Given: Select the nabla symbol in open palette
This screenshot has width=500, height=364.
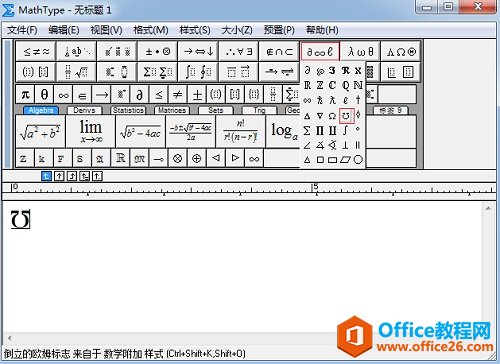Looking at the screenshot, I should [x=320, y=116].
